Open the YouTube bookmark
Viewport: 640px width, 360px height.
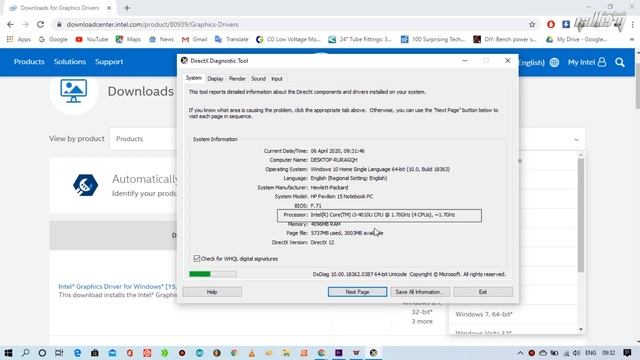(x=92, y=39)
